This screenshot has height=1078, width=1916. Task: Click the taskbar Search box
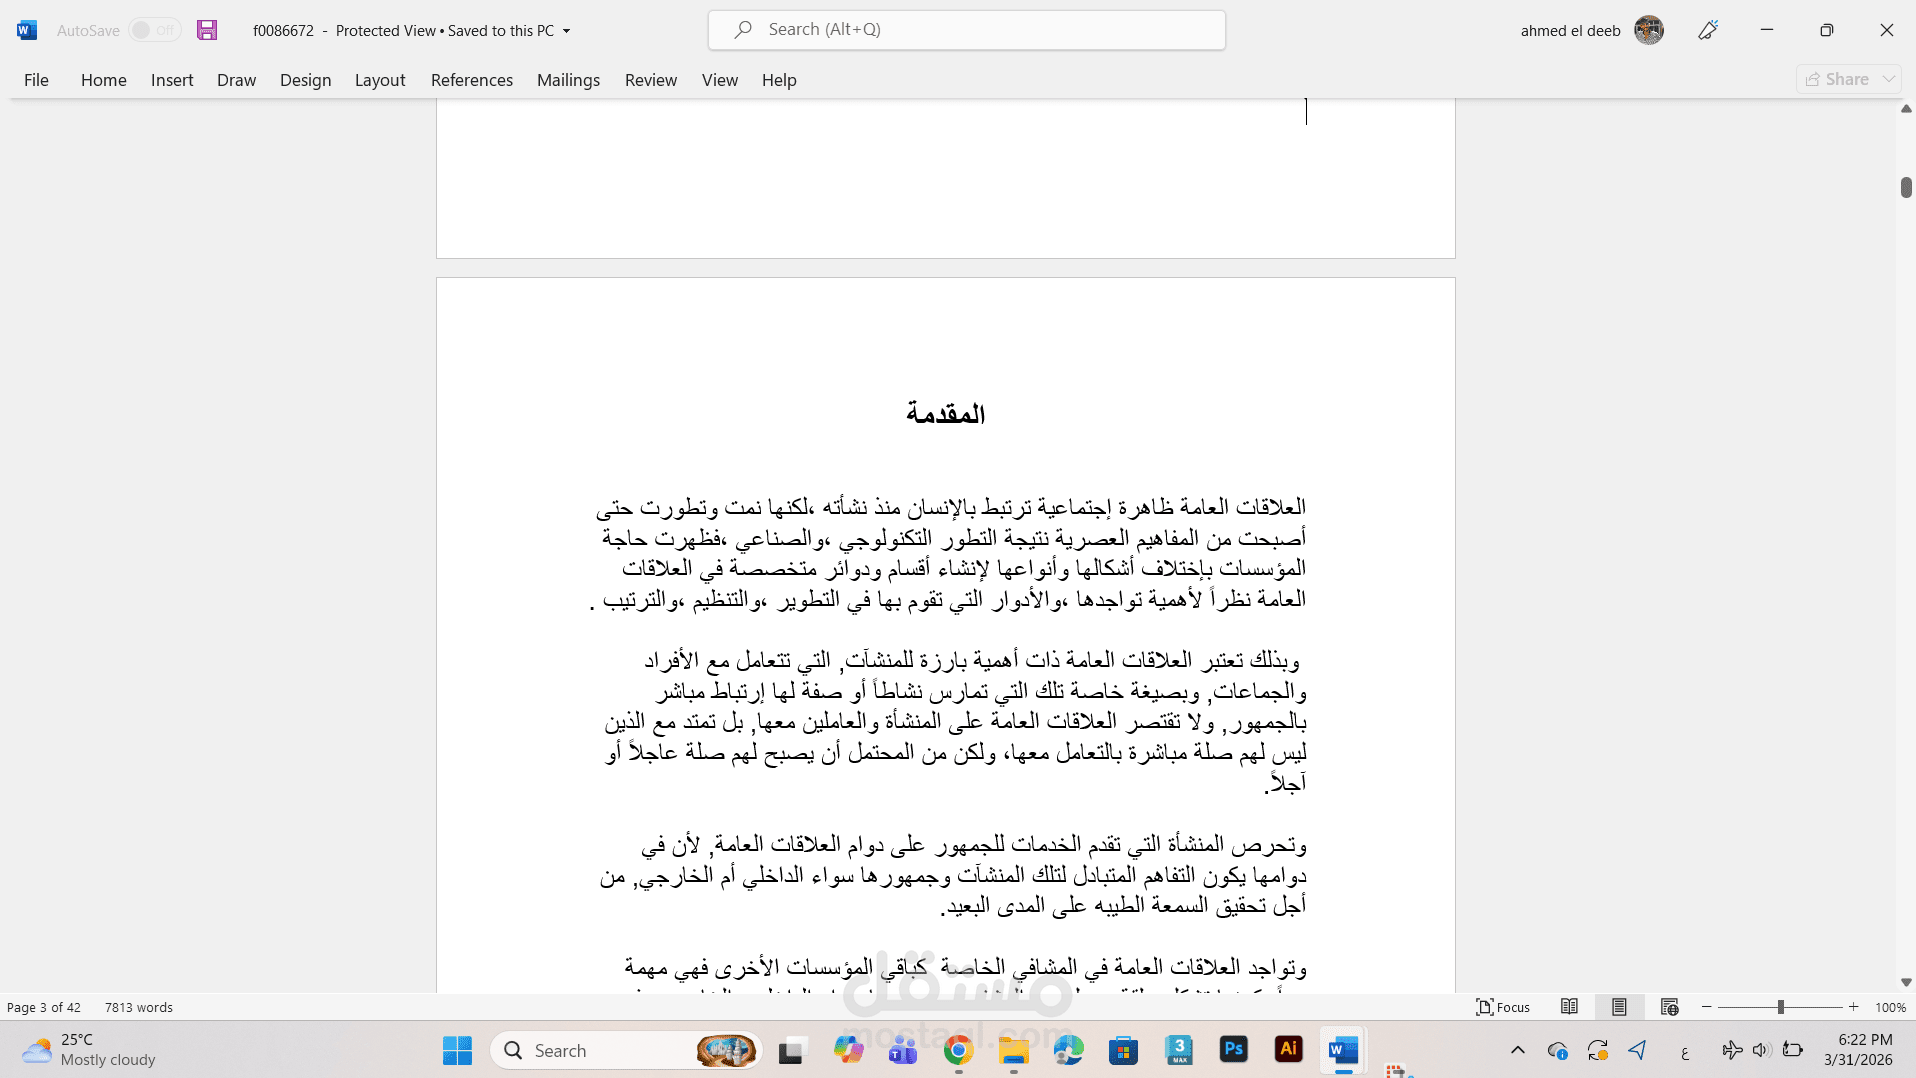tap(626, 1050)
